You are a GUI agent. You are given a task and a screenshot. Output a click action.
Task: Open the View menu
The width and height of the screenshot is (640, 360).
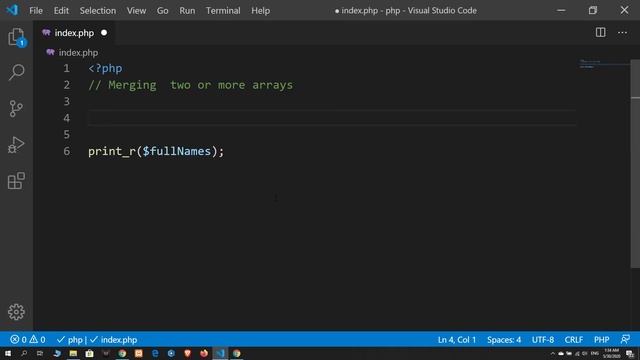pyautogui.click(x=136, y=11)
